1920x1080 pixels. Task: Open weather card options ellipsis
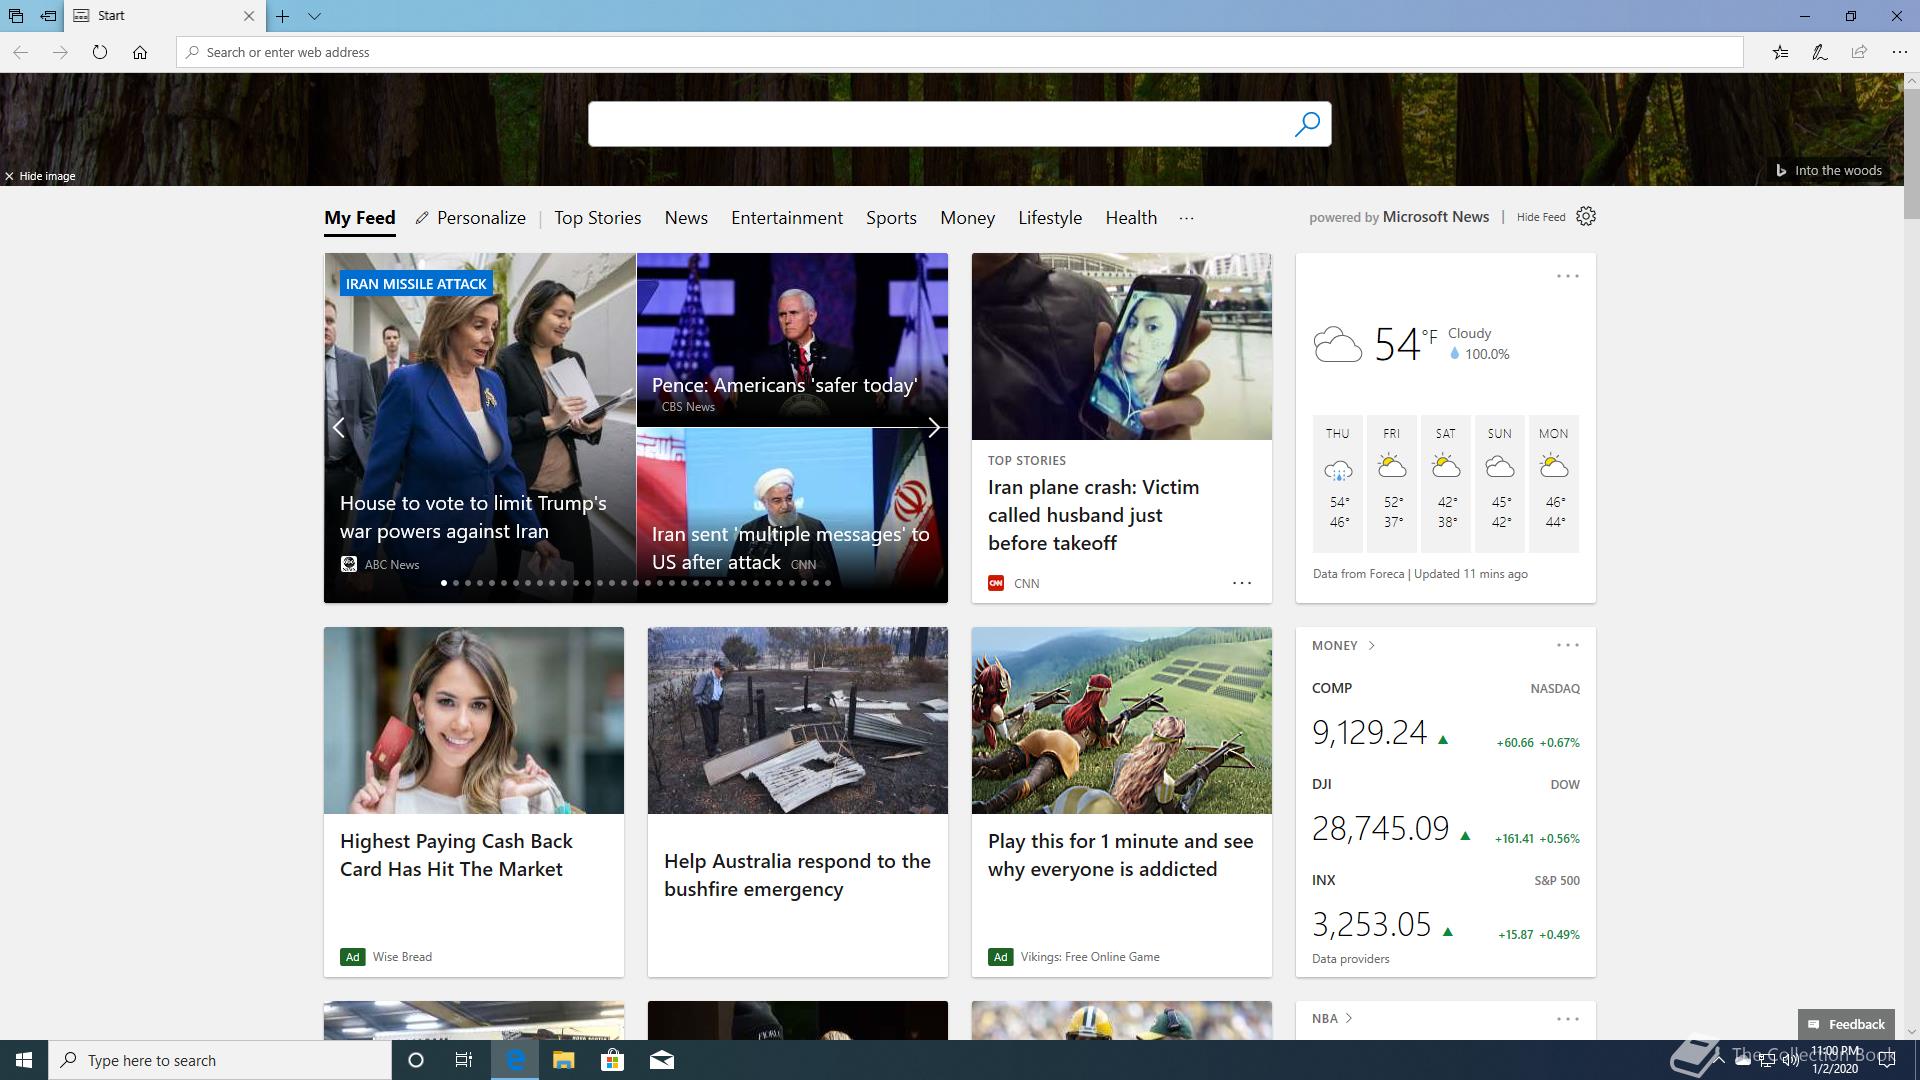click(1568, 276)
